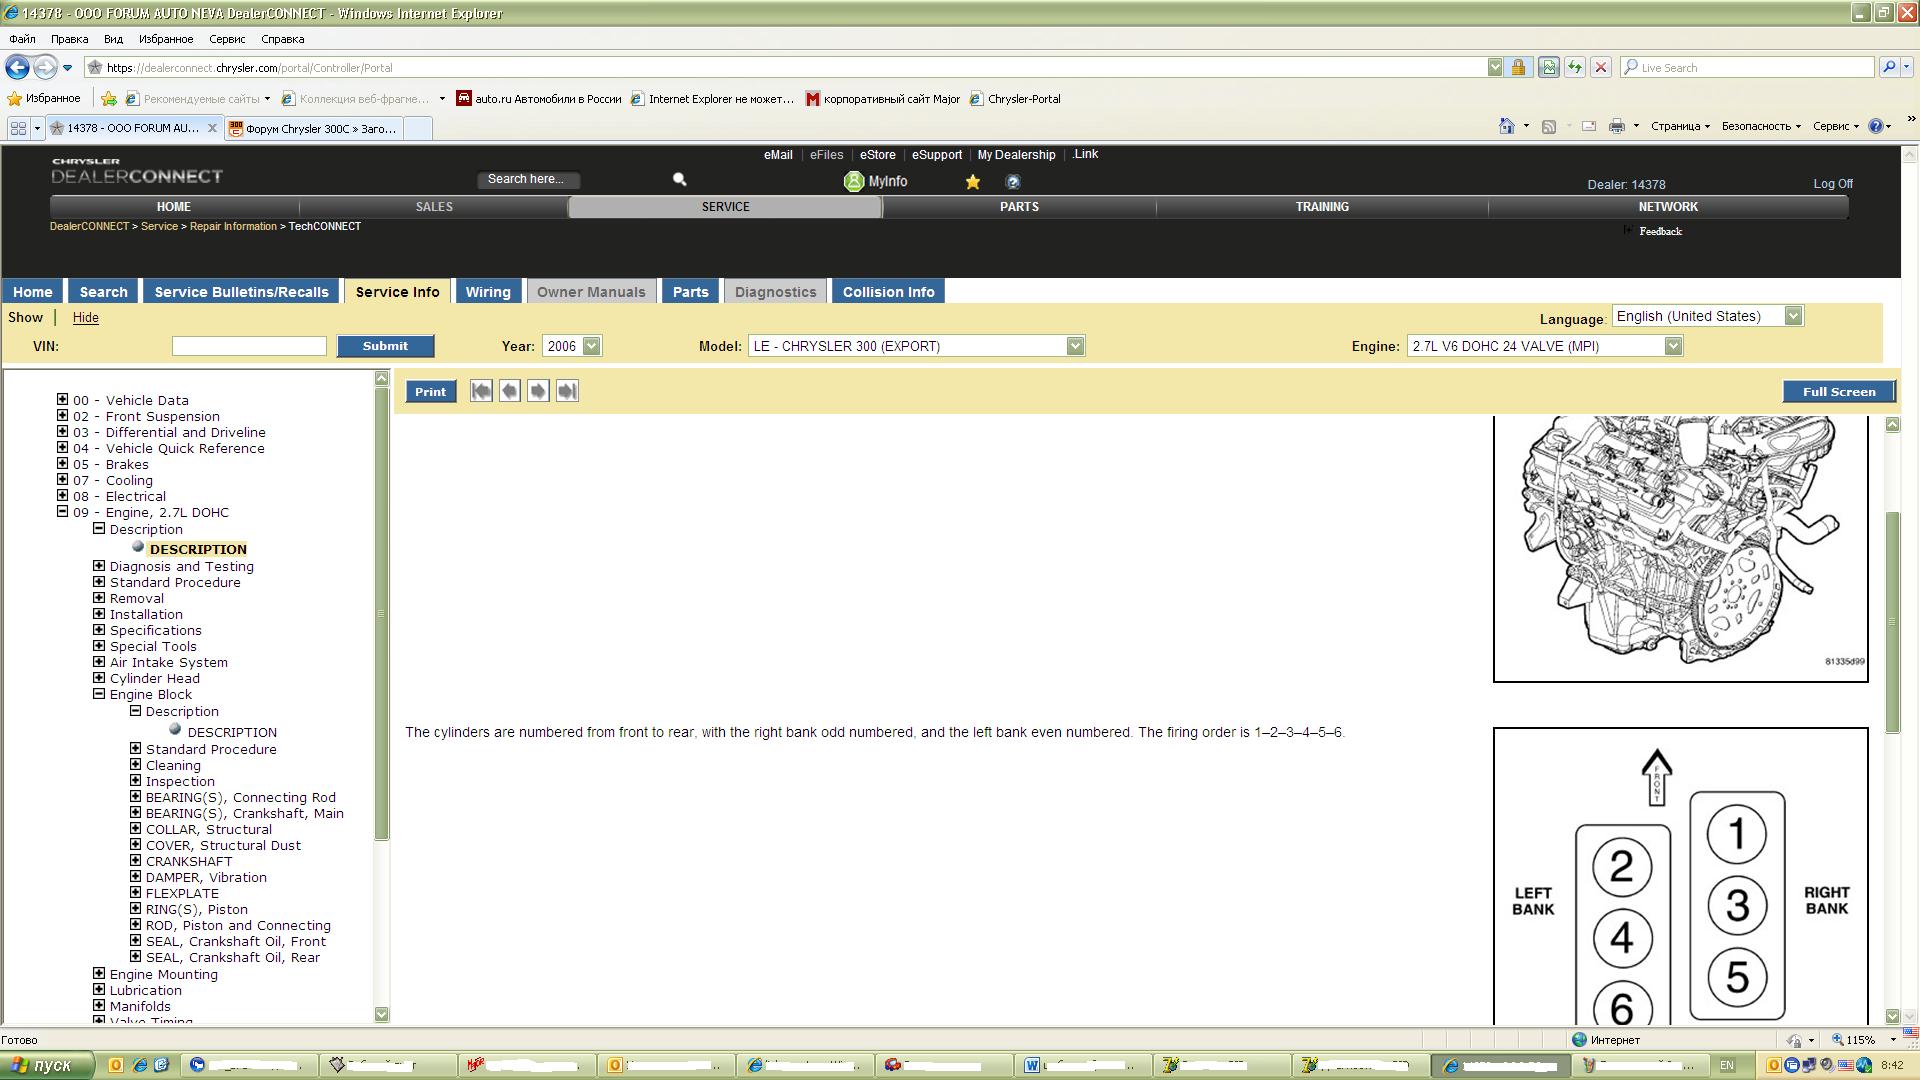Image resolution: width=1920 pixels, height=1080 pixels.
Task: Open the Parts tab
Action: point(690,291)
